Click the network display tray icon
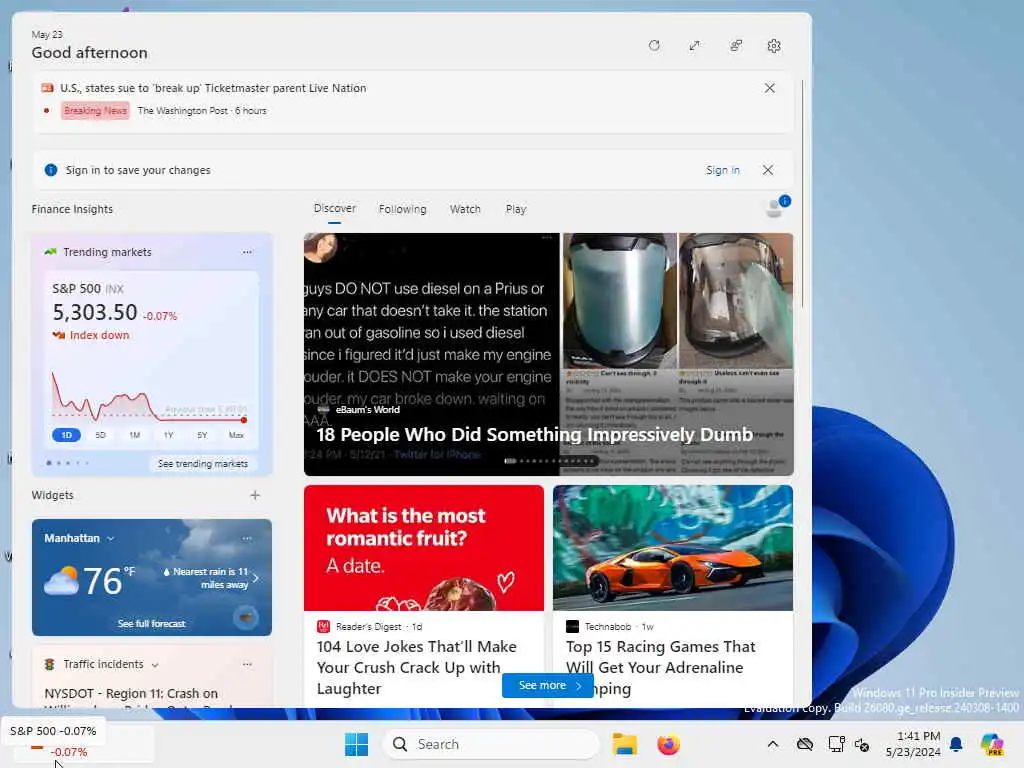This screenshot has width=1024, height=768. (x=836, y=744)
